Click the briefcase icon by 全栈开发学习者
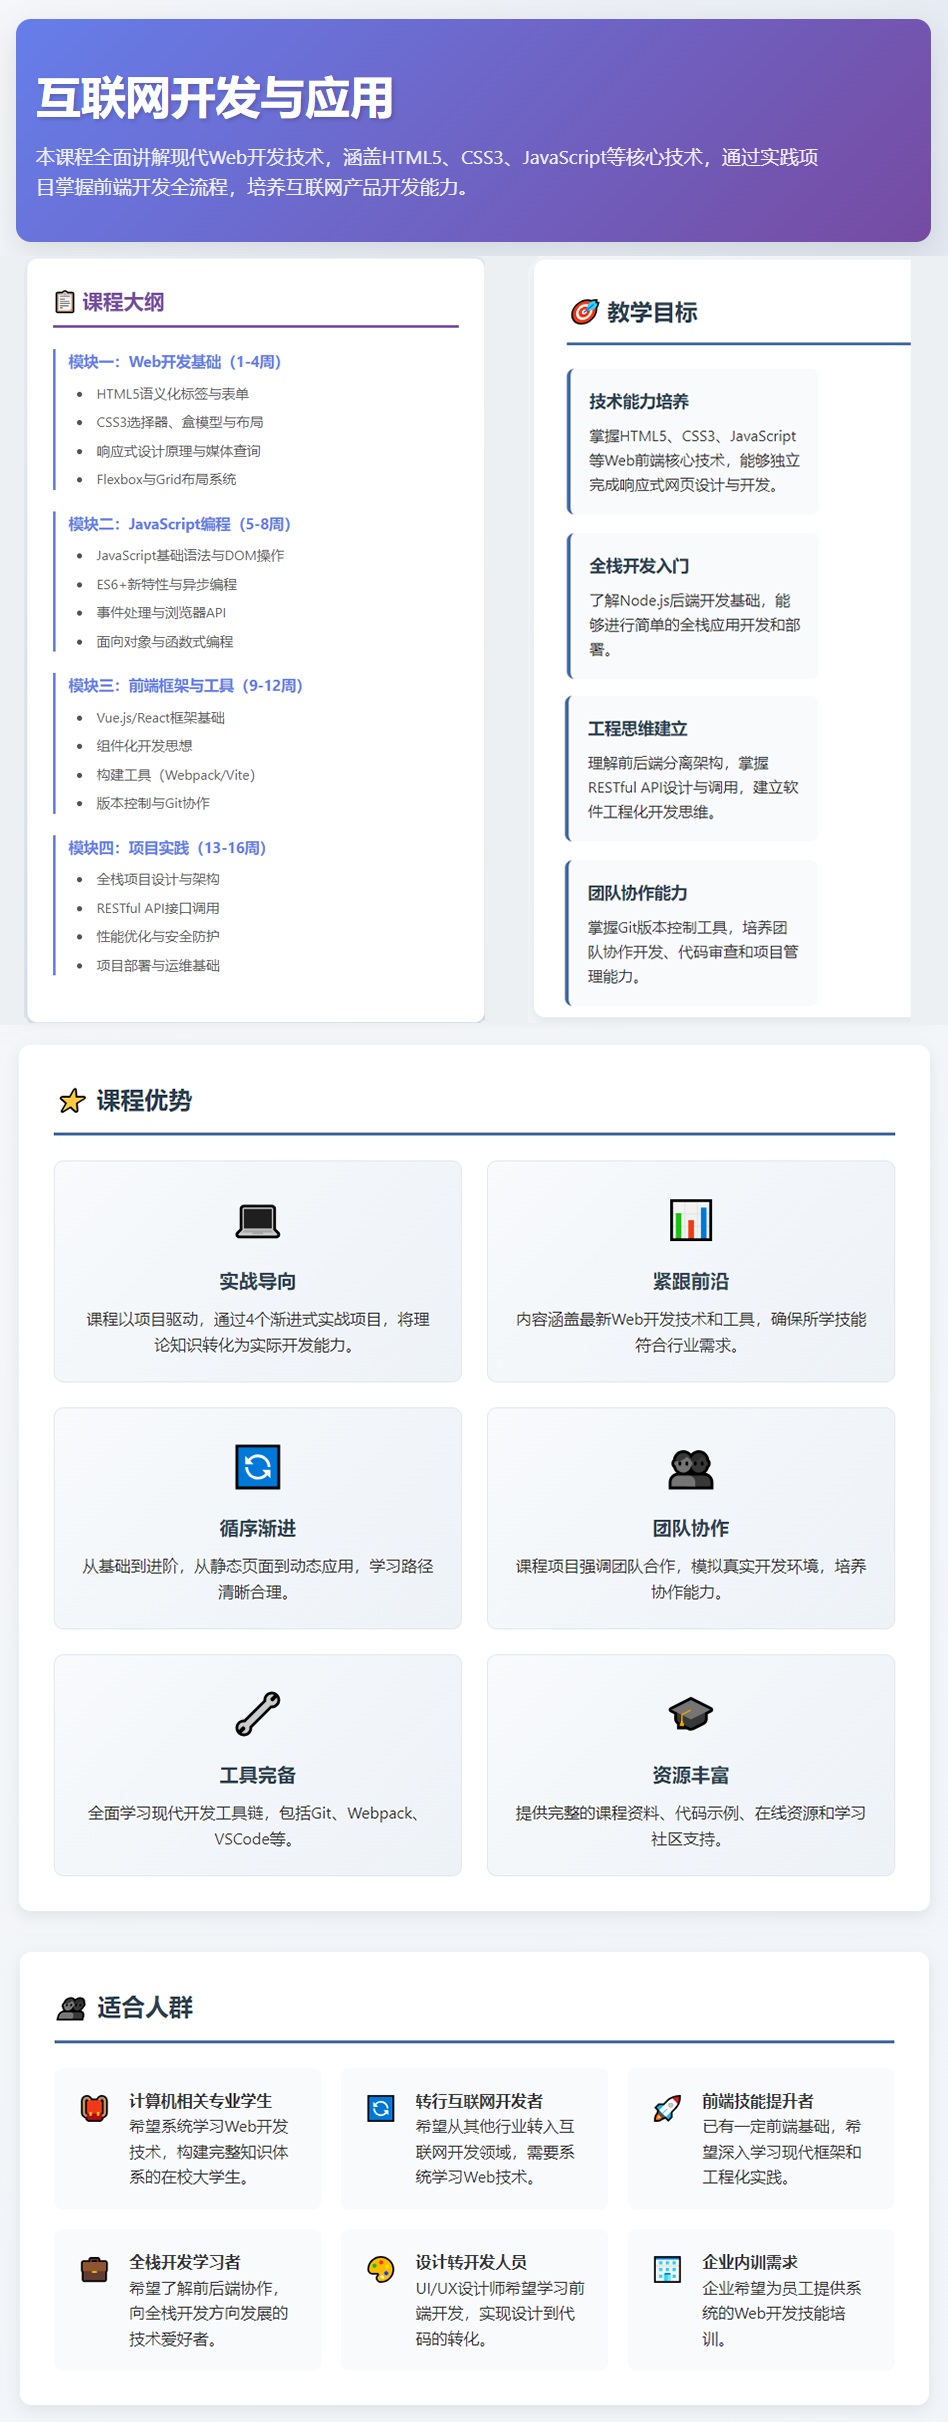The width and height of the screenshot is (948, 2422). 94,2270
